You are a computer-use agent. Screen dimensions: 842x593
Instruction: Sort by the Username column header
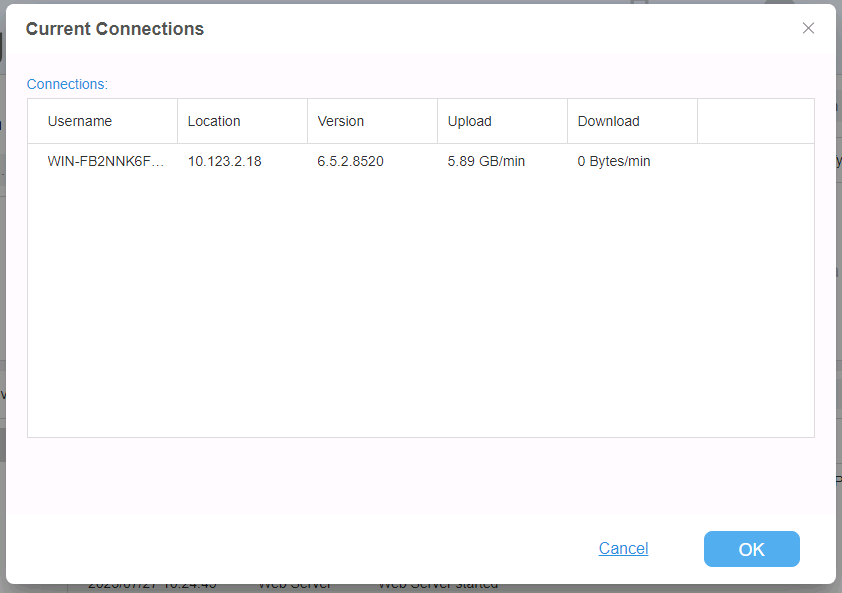click(x=80, y=121)
